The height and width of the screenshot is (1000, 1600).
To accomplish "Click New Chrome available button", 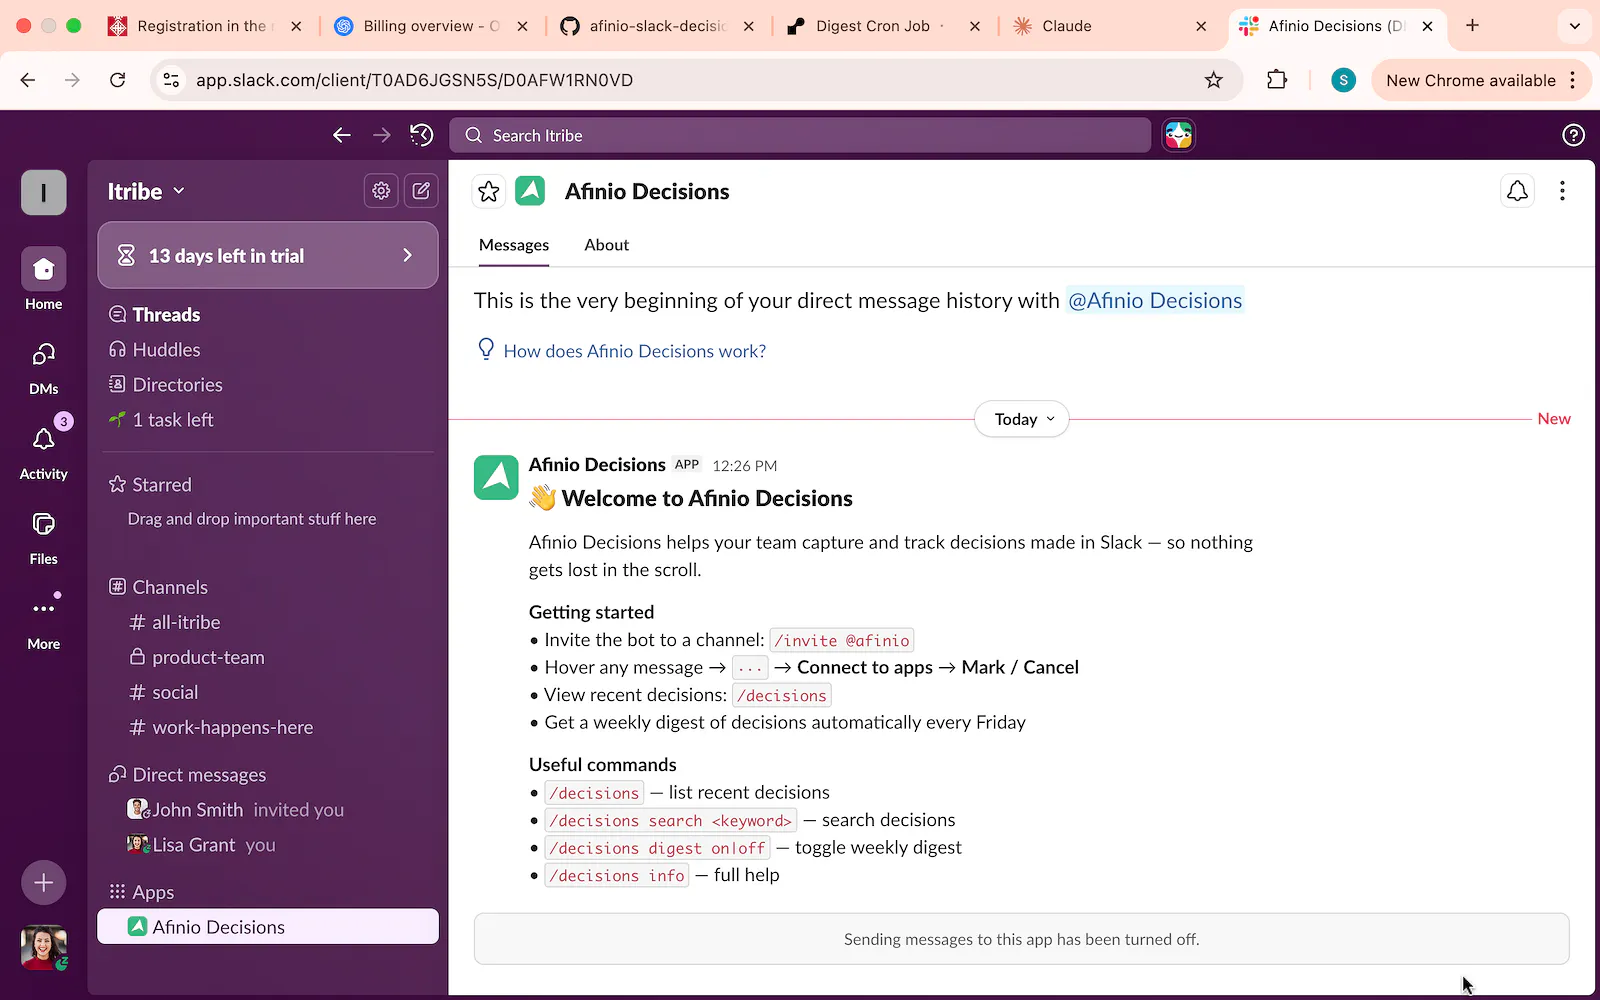I will (x=1480, y=80).
